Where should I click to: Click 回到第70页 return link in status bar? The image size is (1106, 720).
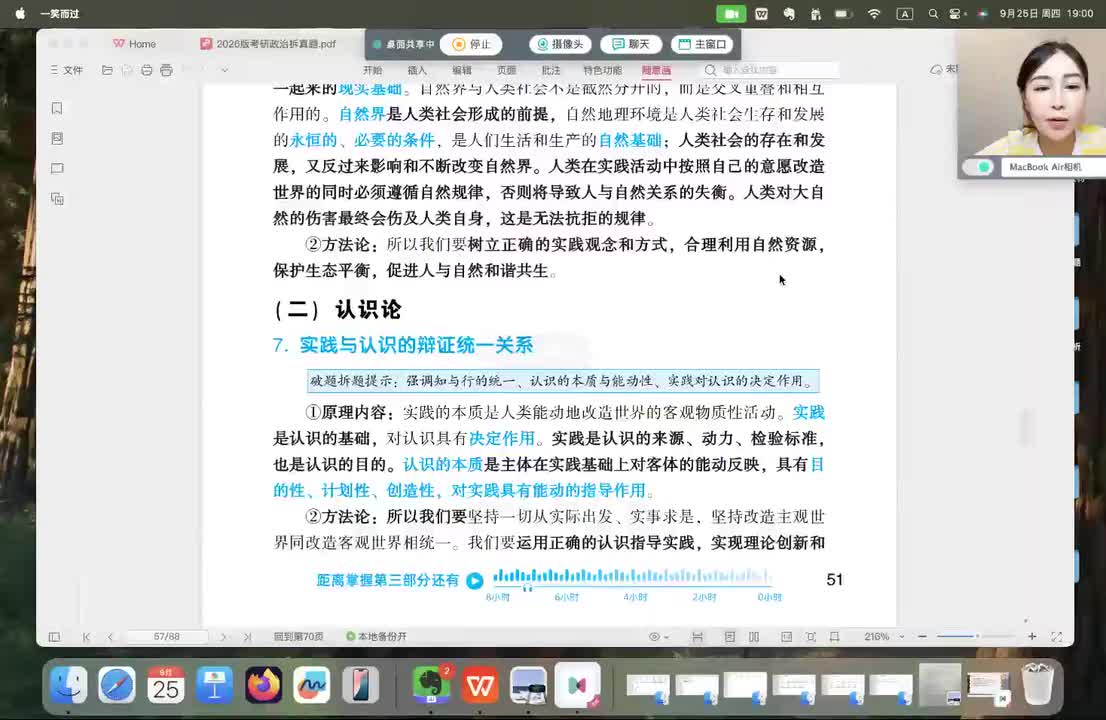click(x=298, y=637)
